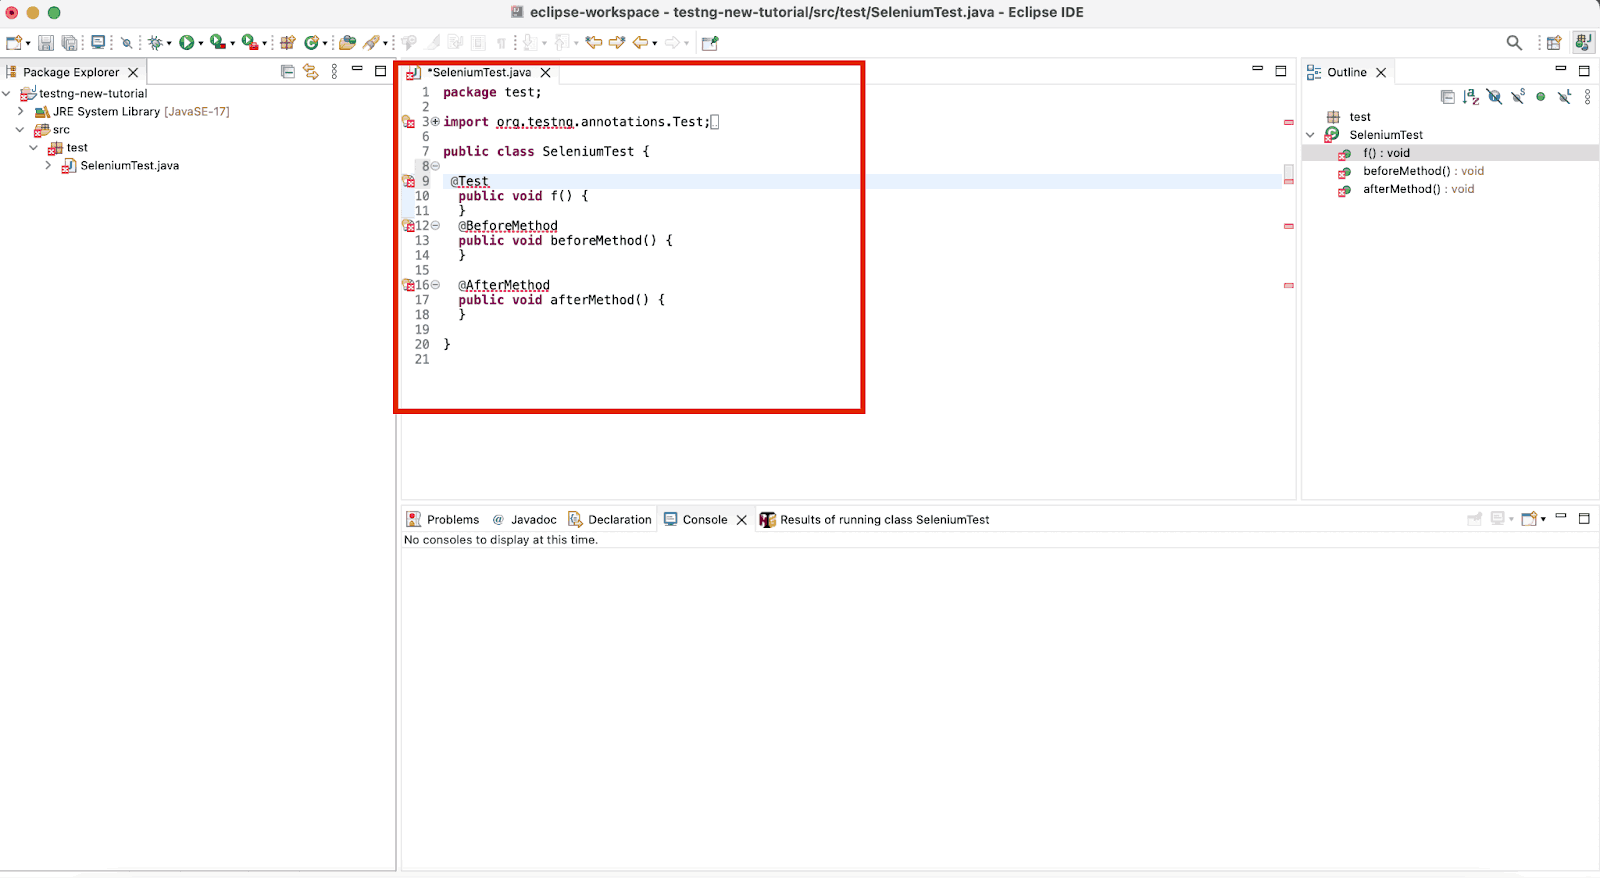The height and width of the screenshot is (878, 1600).
Task: Toggle Hide Local Types in Outline
Action: 1564,97
